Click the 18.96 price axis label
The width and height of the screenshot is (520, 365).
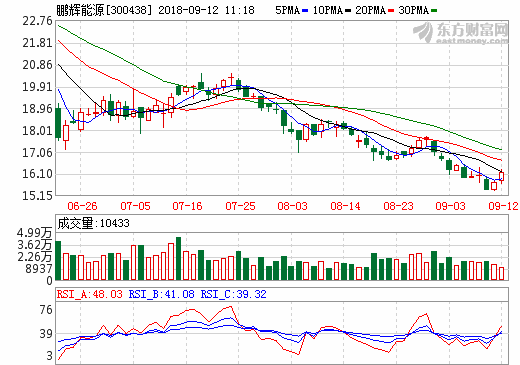click(38, 109)
